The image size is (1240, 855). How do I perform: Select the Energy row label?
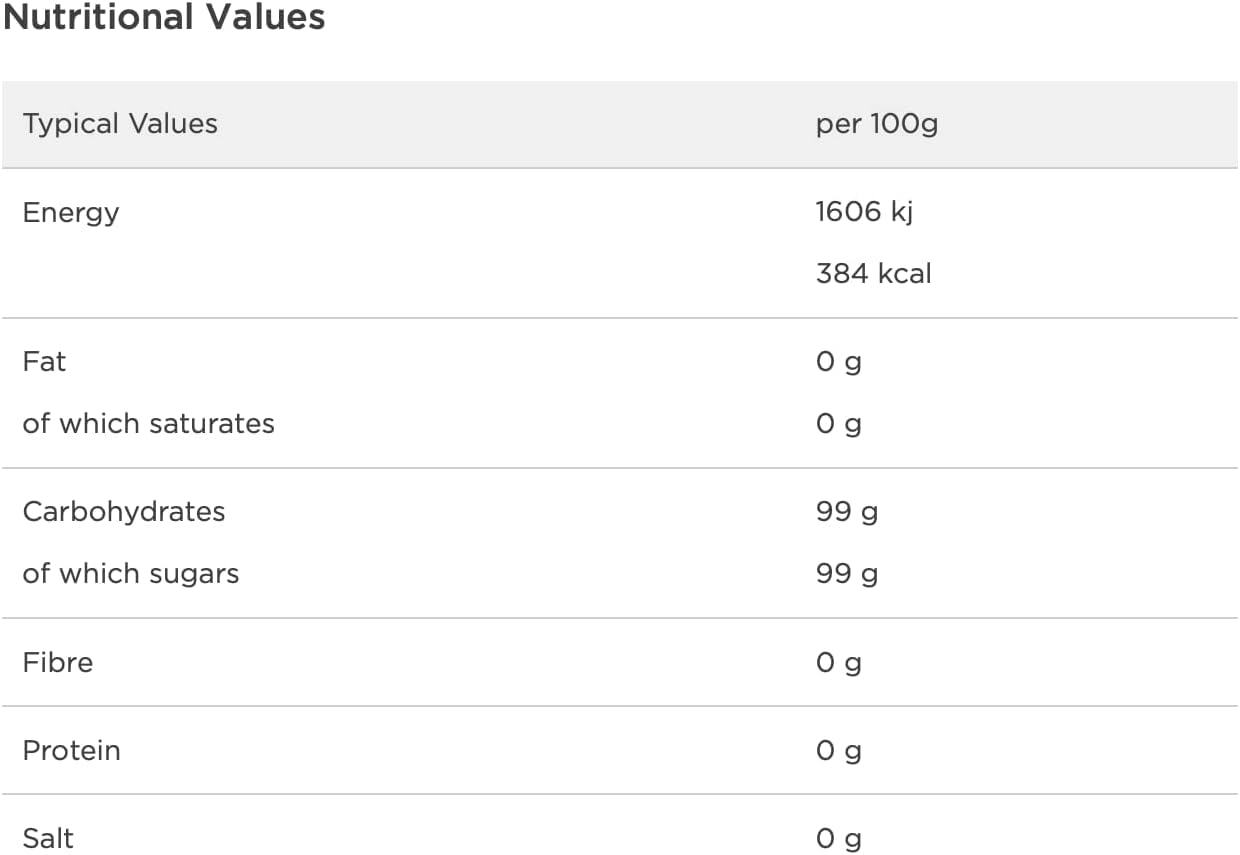[71, 212]
